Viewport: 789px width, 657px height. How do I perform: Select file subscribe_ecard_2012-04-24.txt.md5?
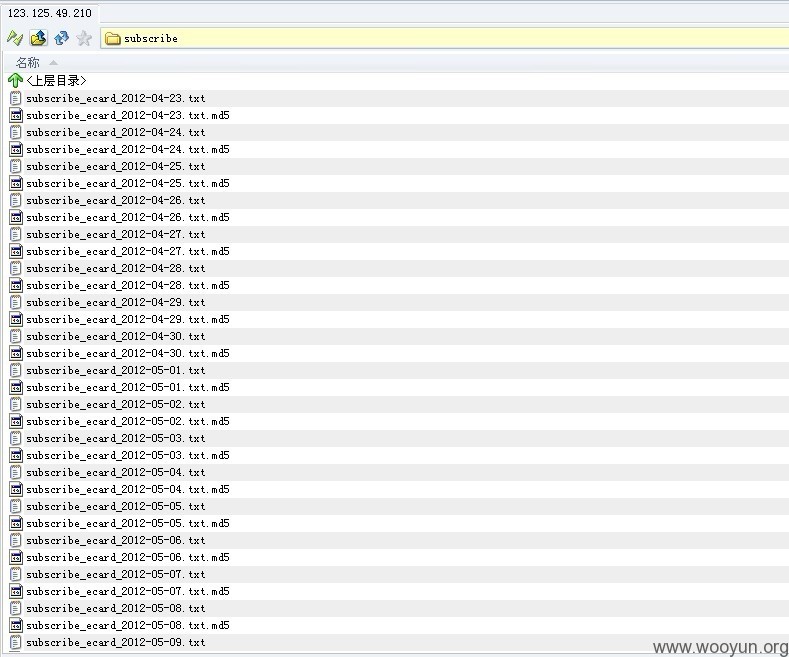click(x=128, y=150)
